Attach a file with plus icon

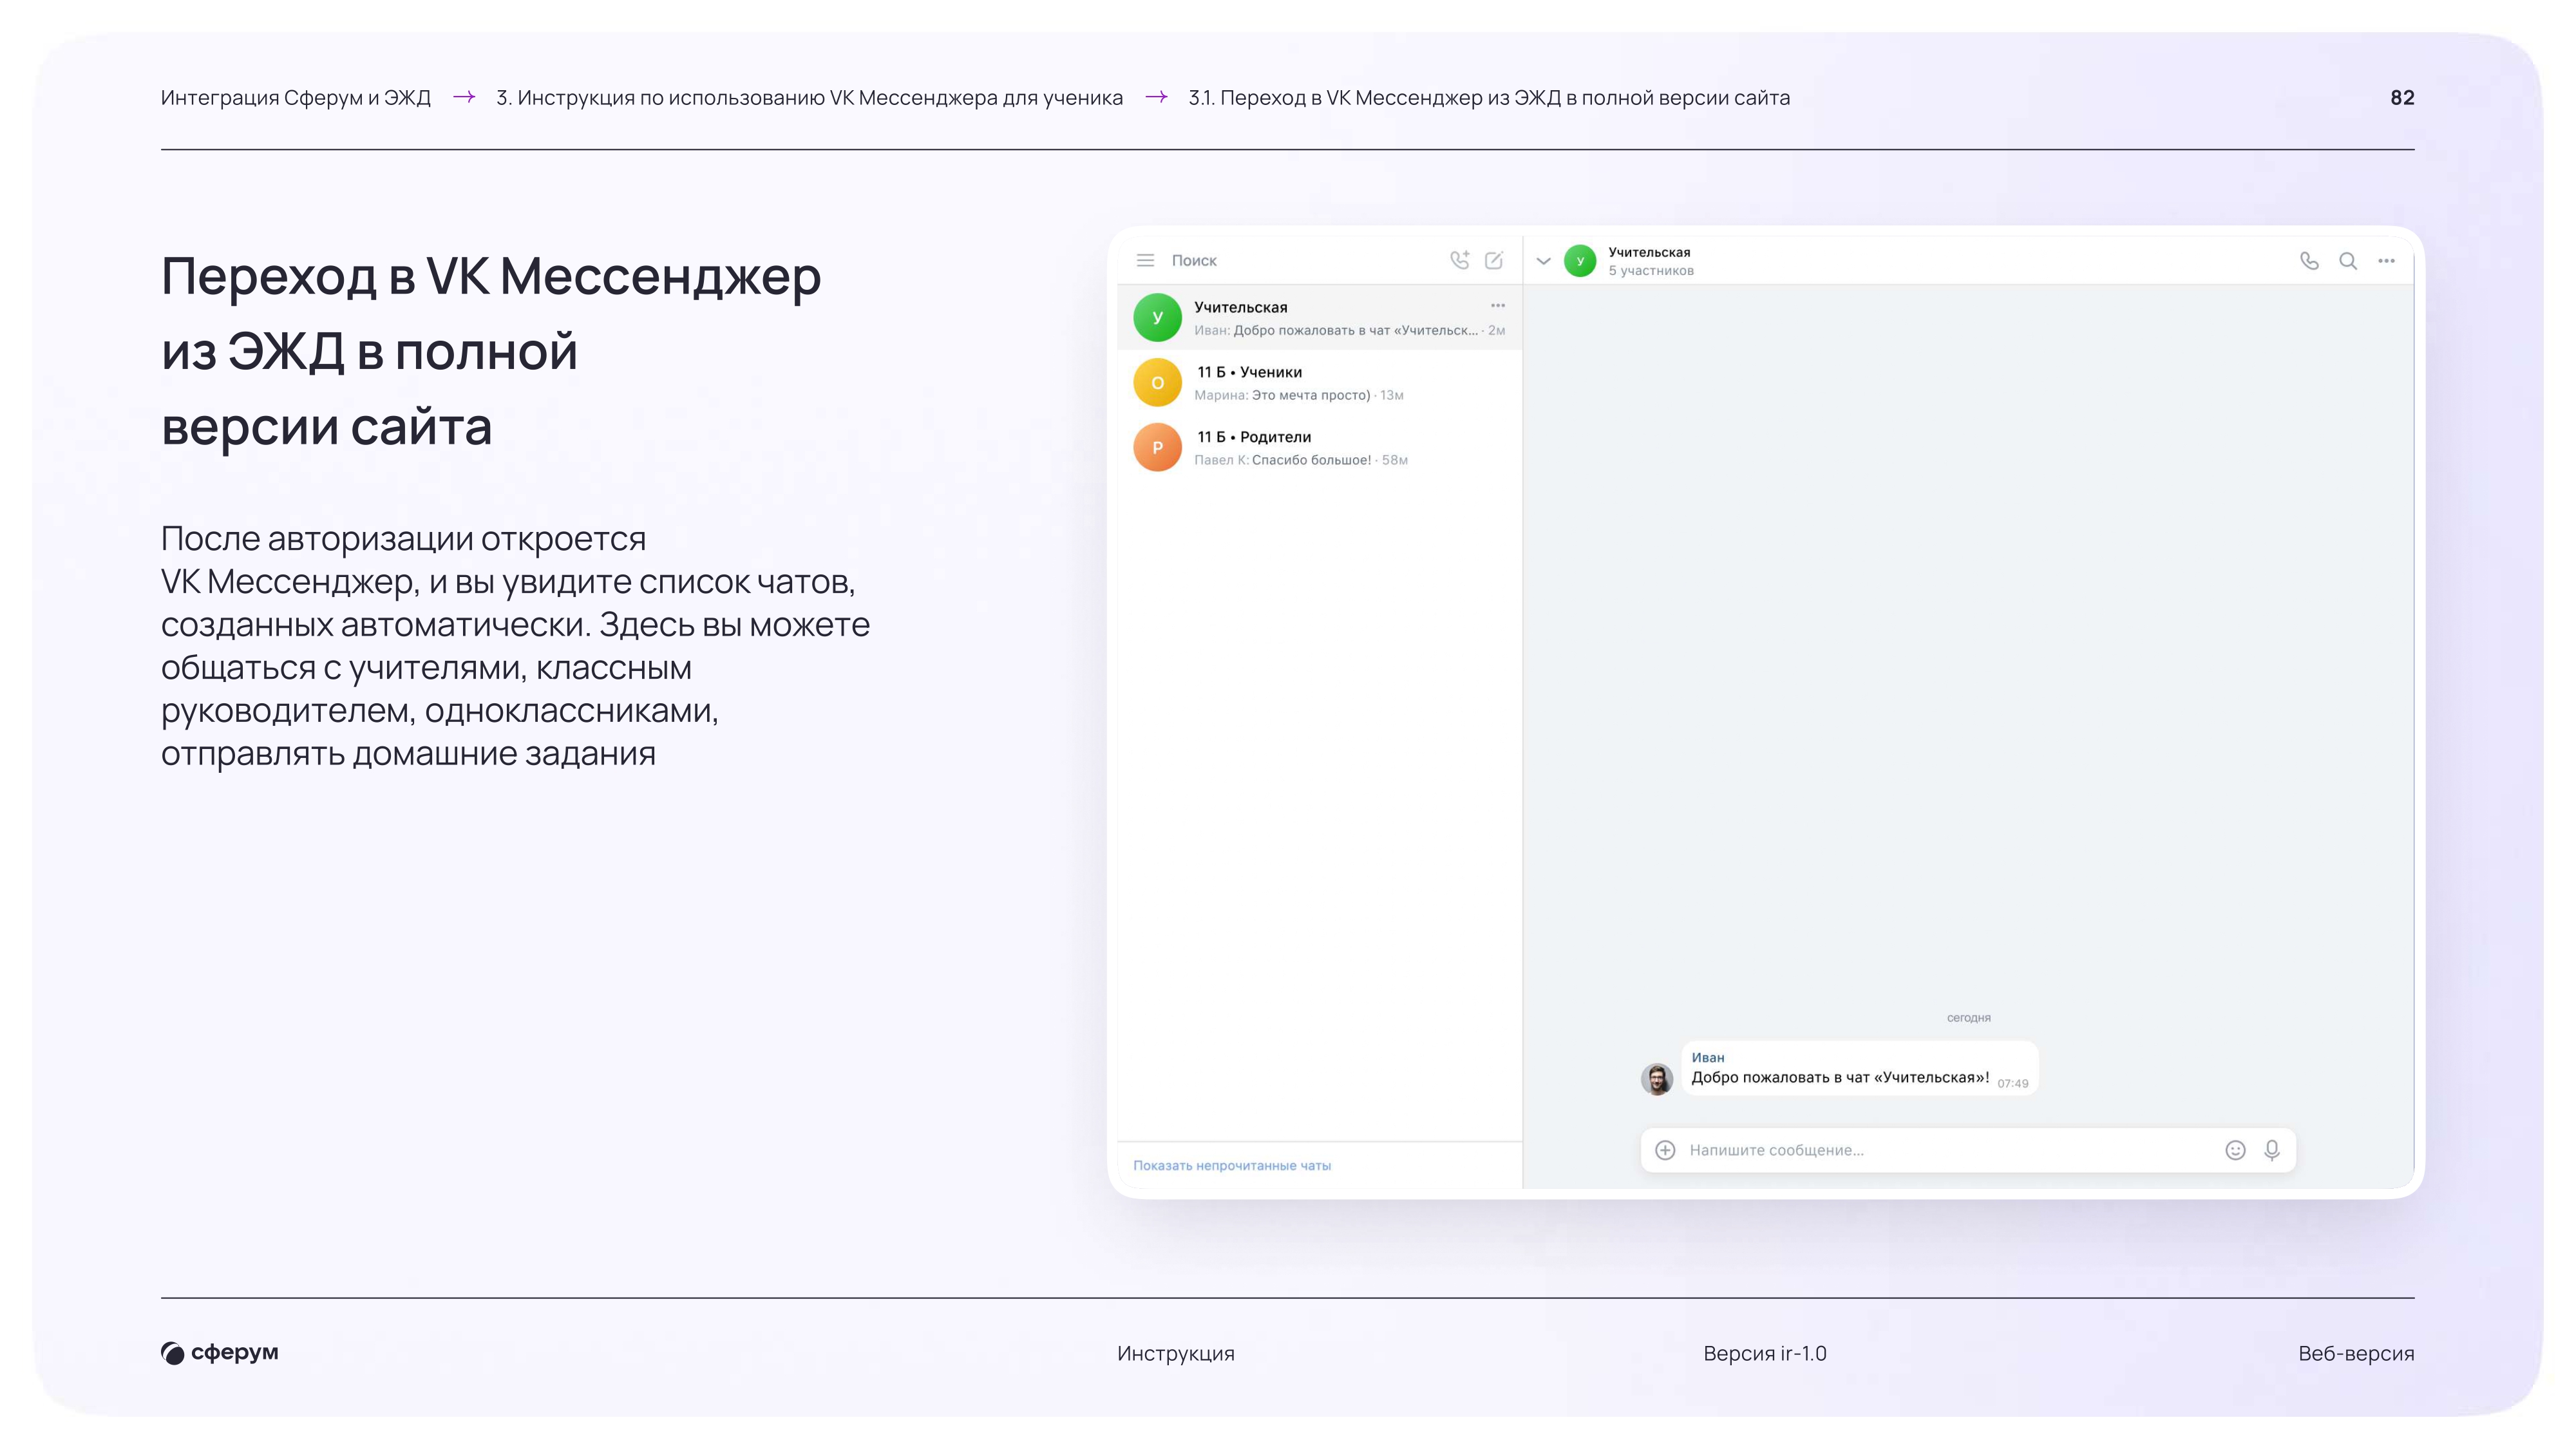pos(1665,1150)
